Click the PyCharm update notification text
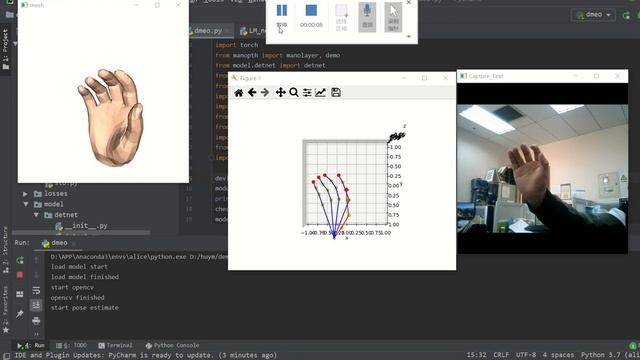640x360 pixels. click(145, 356)
